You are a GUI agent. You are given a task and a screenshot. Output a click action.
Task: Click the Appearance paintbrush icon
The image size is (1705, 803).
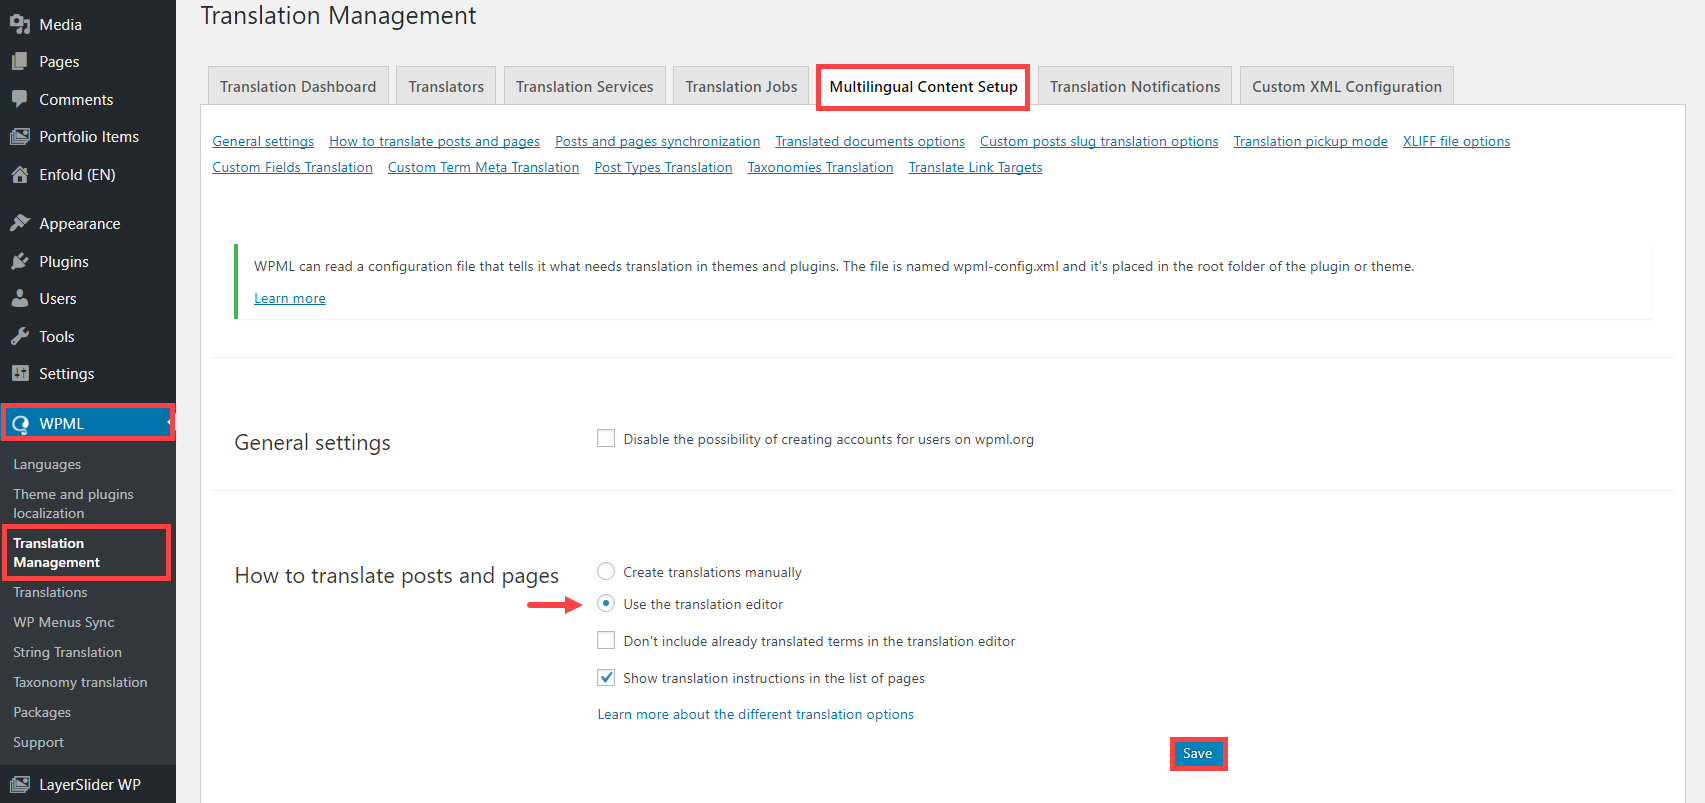[x=19, y=223]
